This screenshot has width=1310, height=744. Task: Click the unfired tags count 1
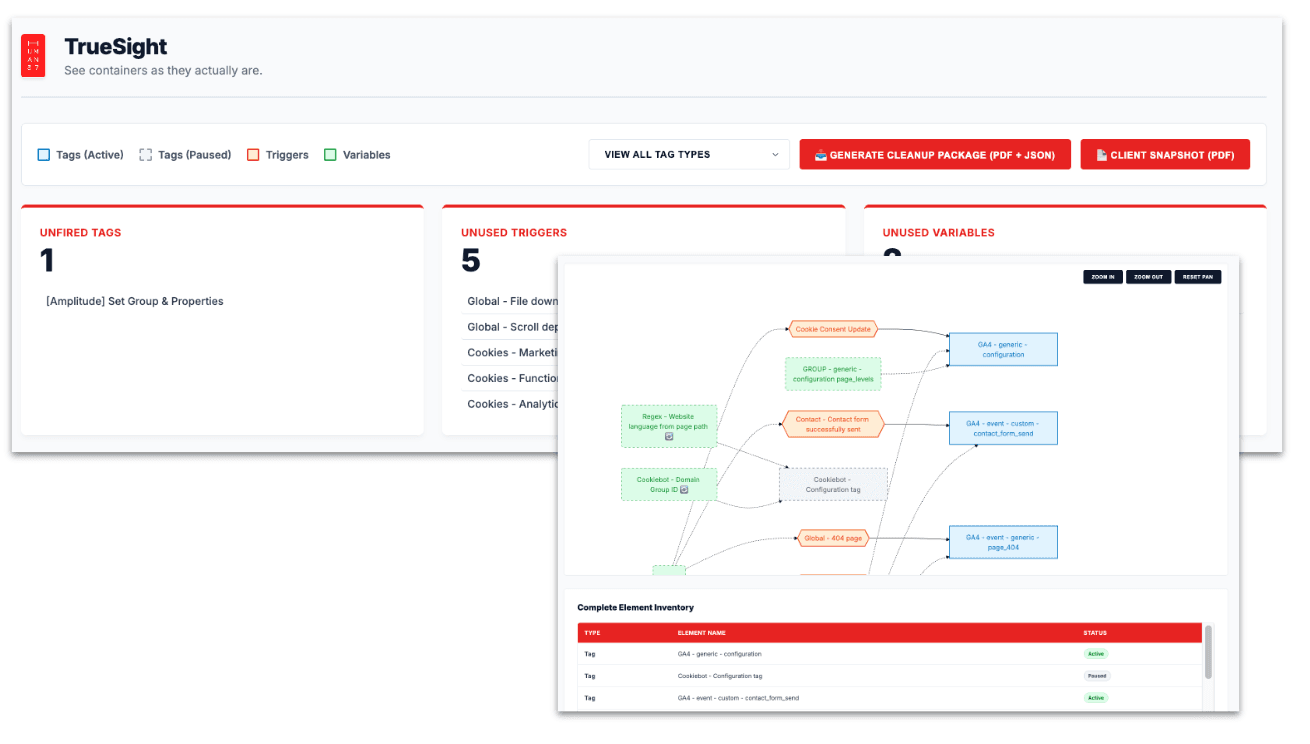47,262
